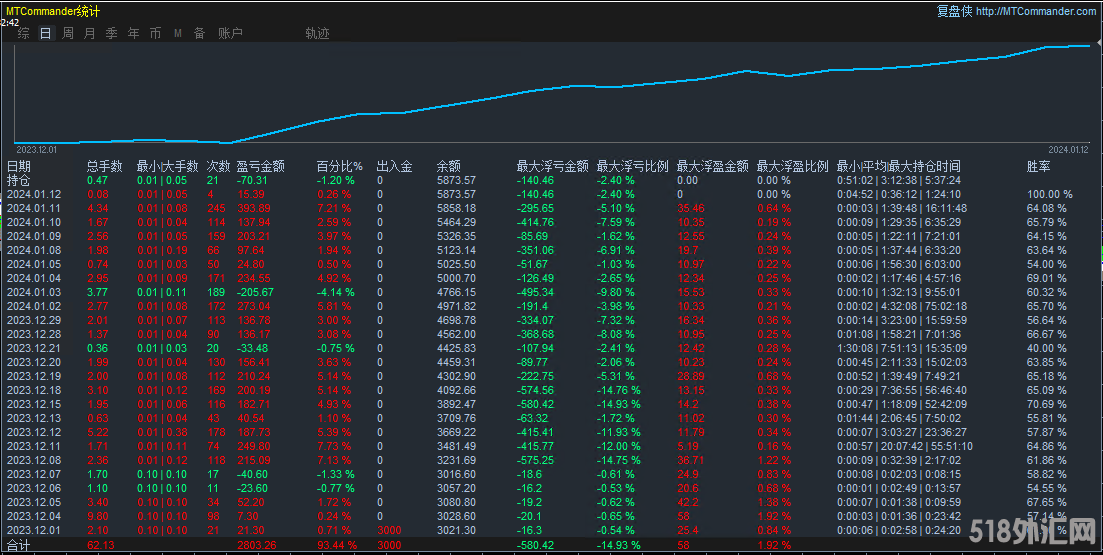Click the 余额 column header
The width and height of the screenshot is (1103, 555).
[x=449, y=166]
